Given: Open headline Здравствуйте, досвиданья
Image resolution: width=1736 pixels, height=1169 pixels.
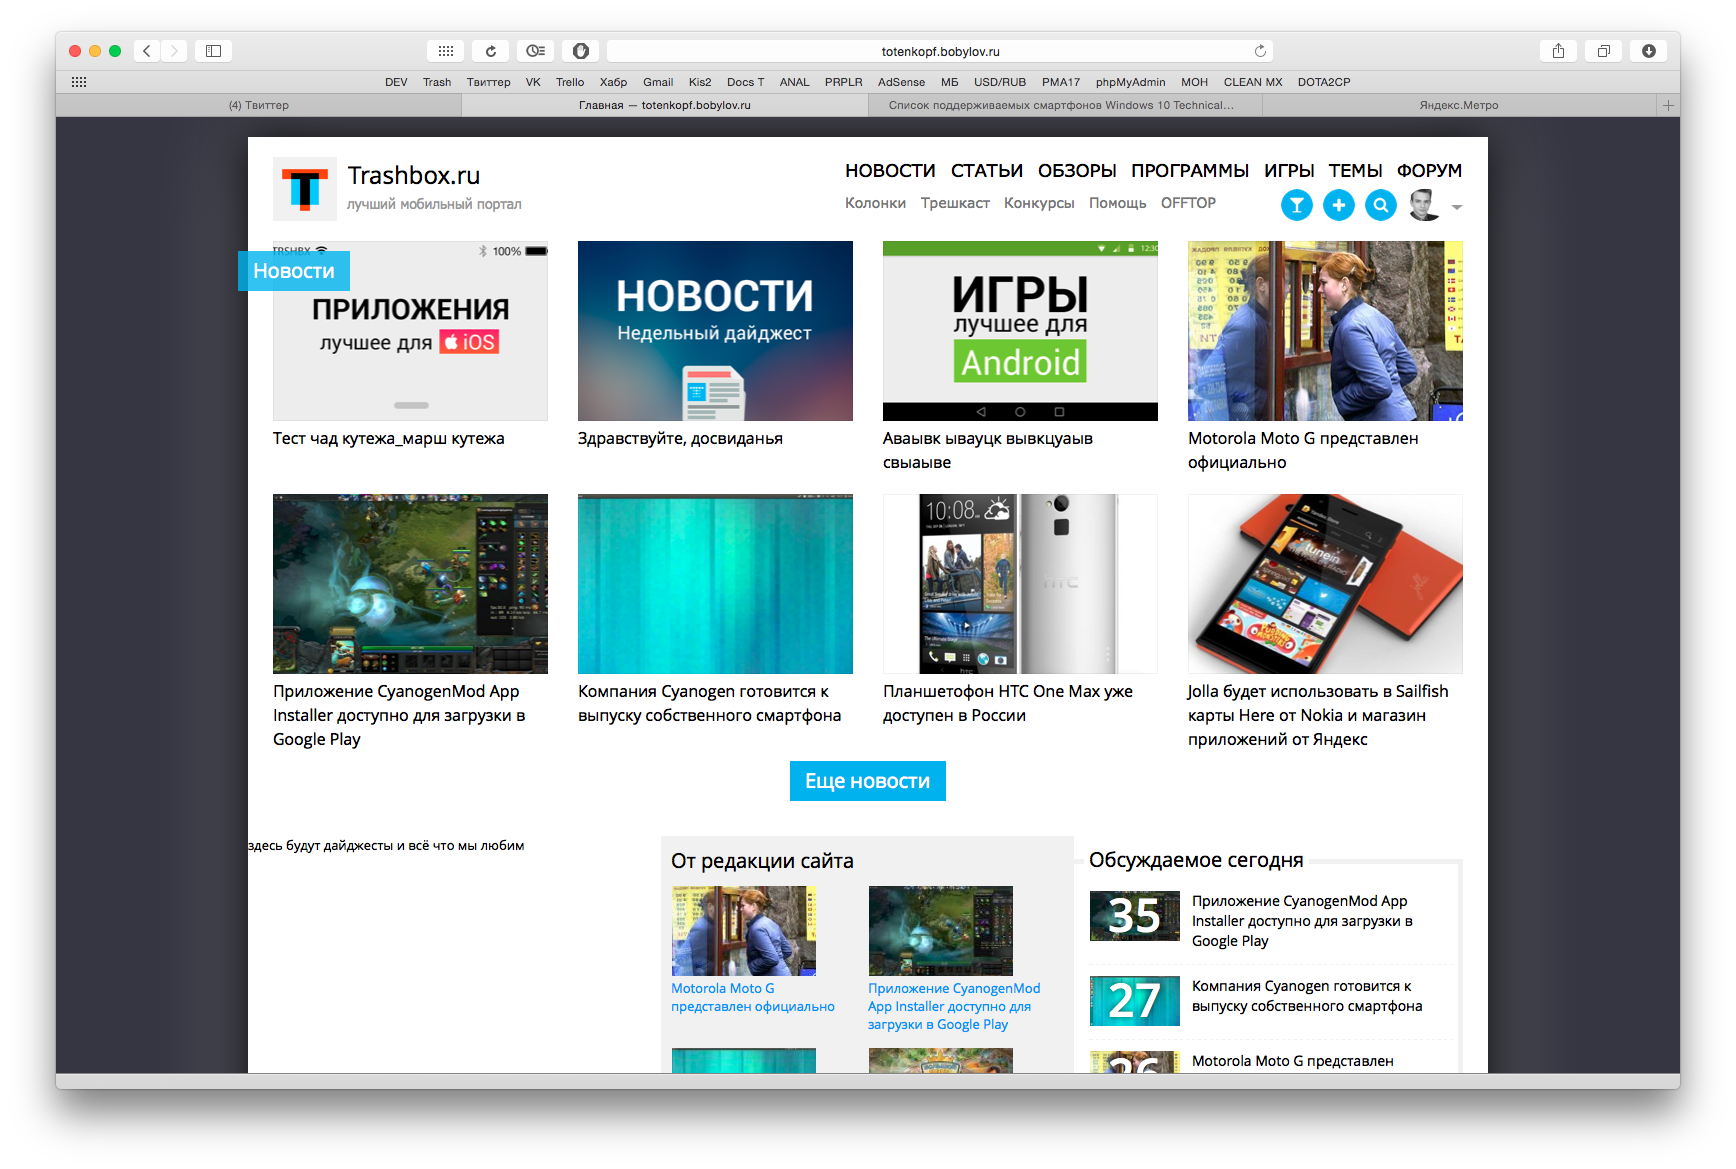Looking at the screenshot, I should (680, 439).
